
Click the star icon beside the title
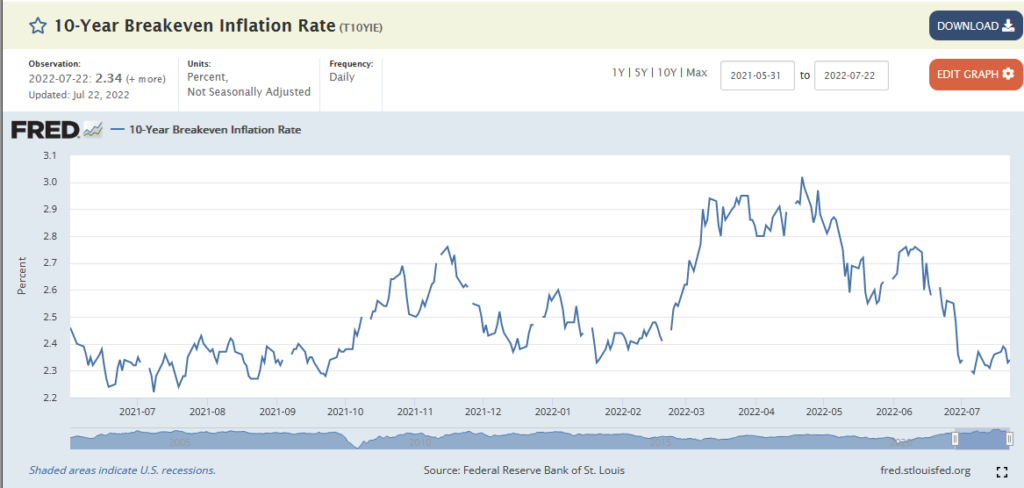[x=37, y=26]
